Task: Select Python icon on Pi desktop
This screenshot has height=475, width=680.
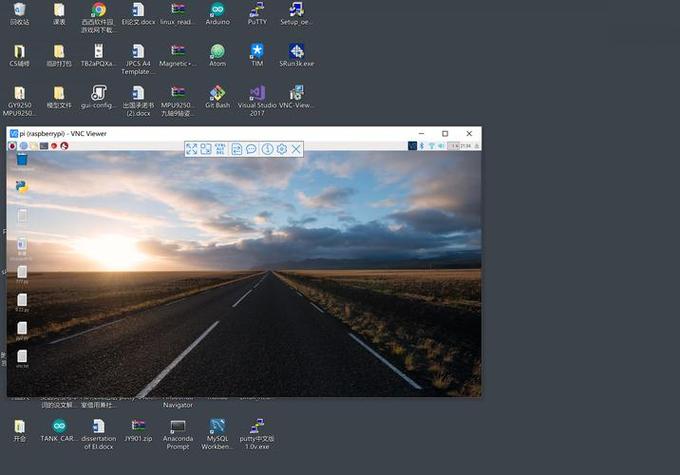Action: coord(22,187)
